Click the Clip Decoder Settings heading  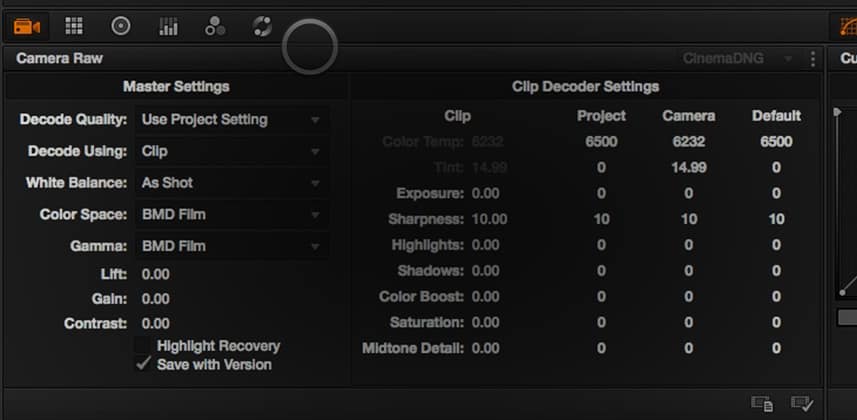click(585, 86)
